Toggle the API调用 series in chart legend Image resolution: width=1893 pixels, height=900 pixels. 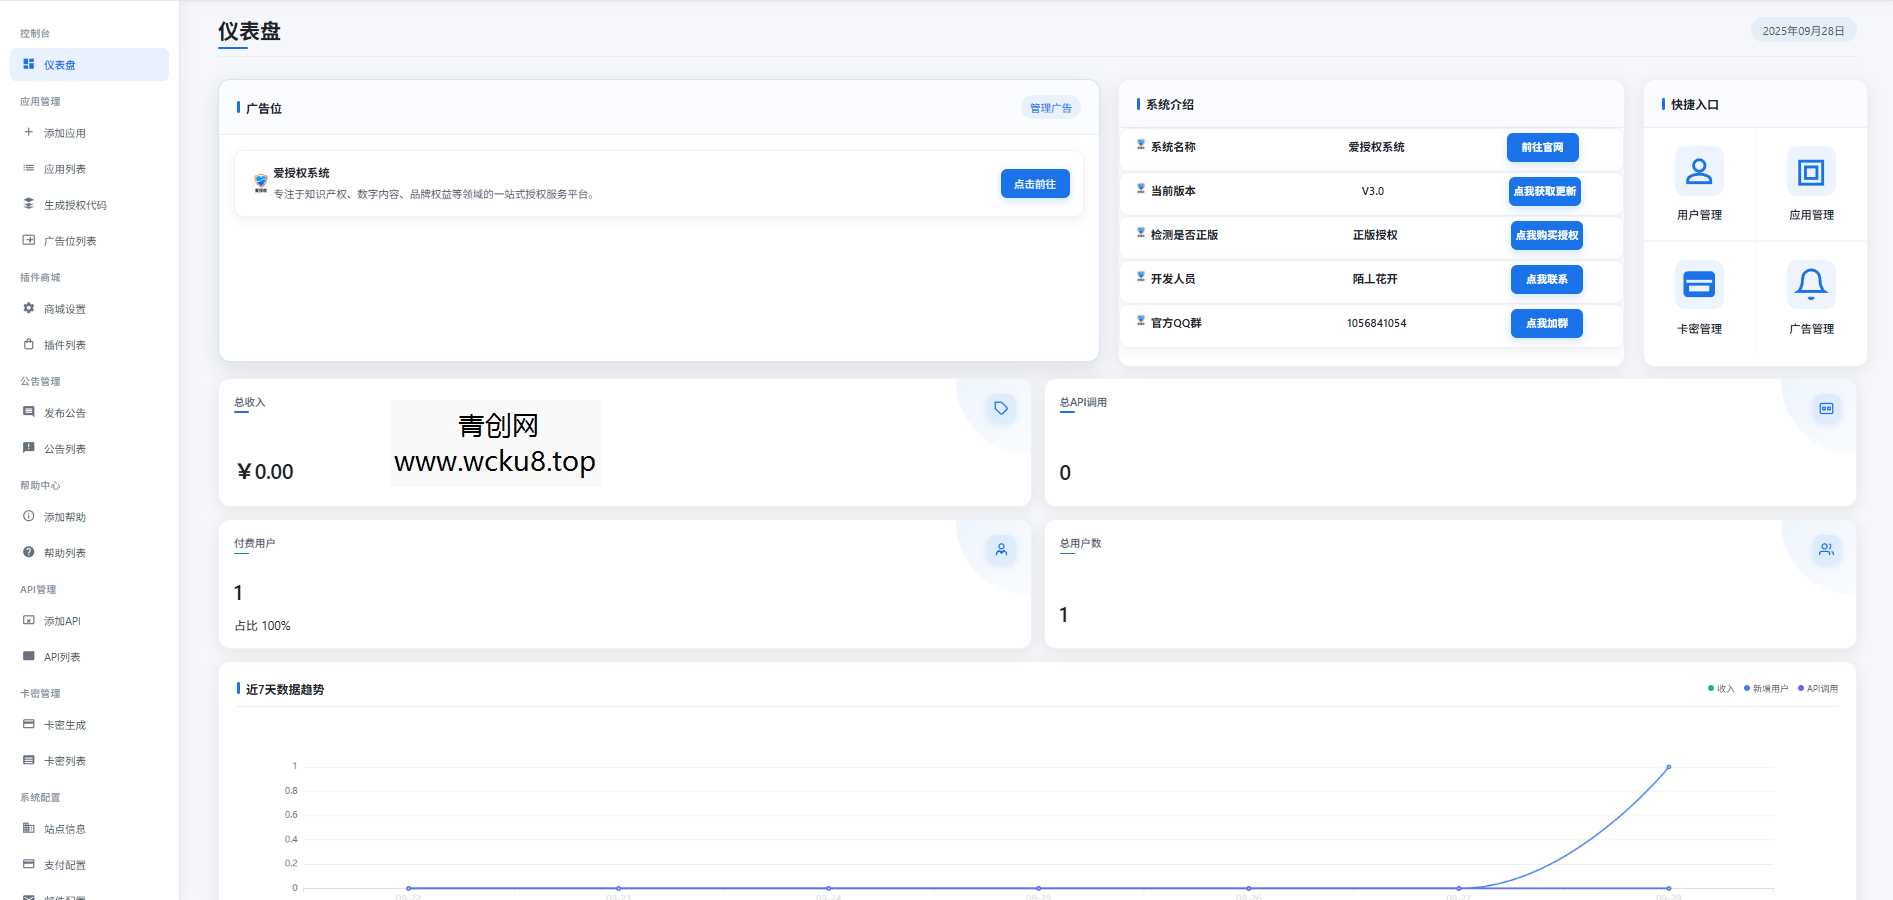coord(1818,689)
